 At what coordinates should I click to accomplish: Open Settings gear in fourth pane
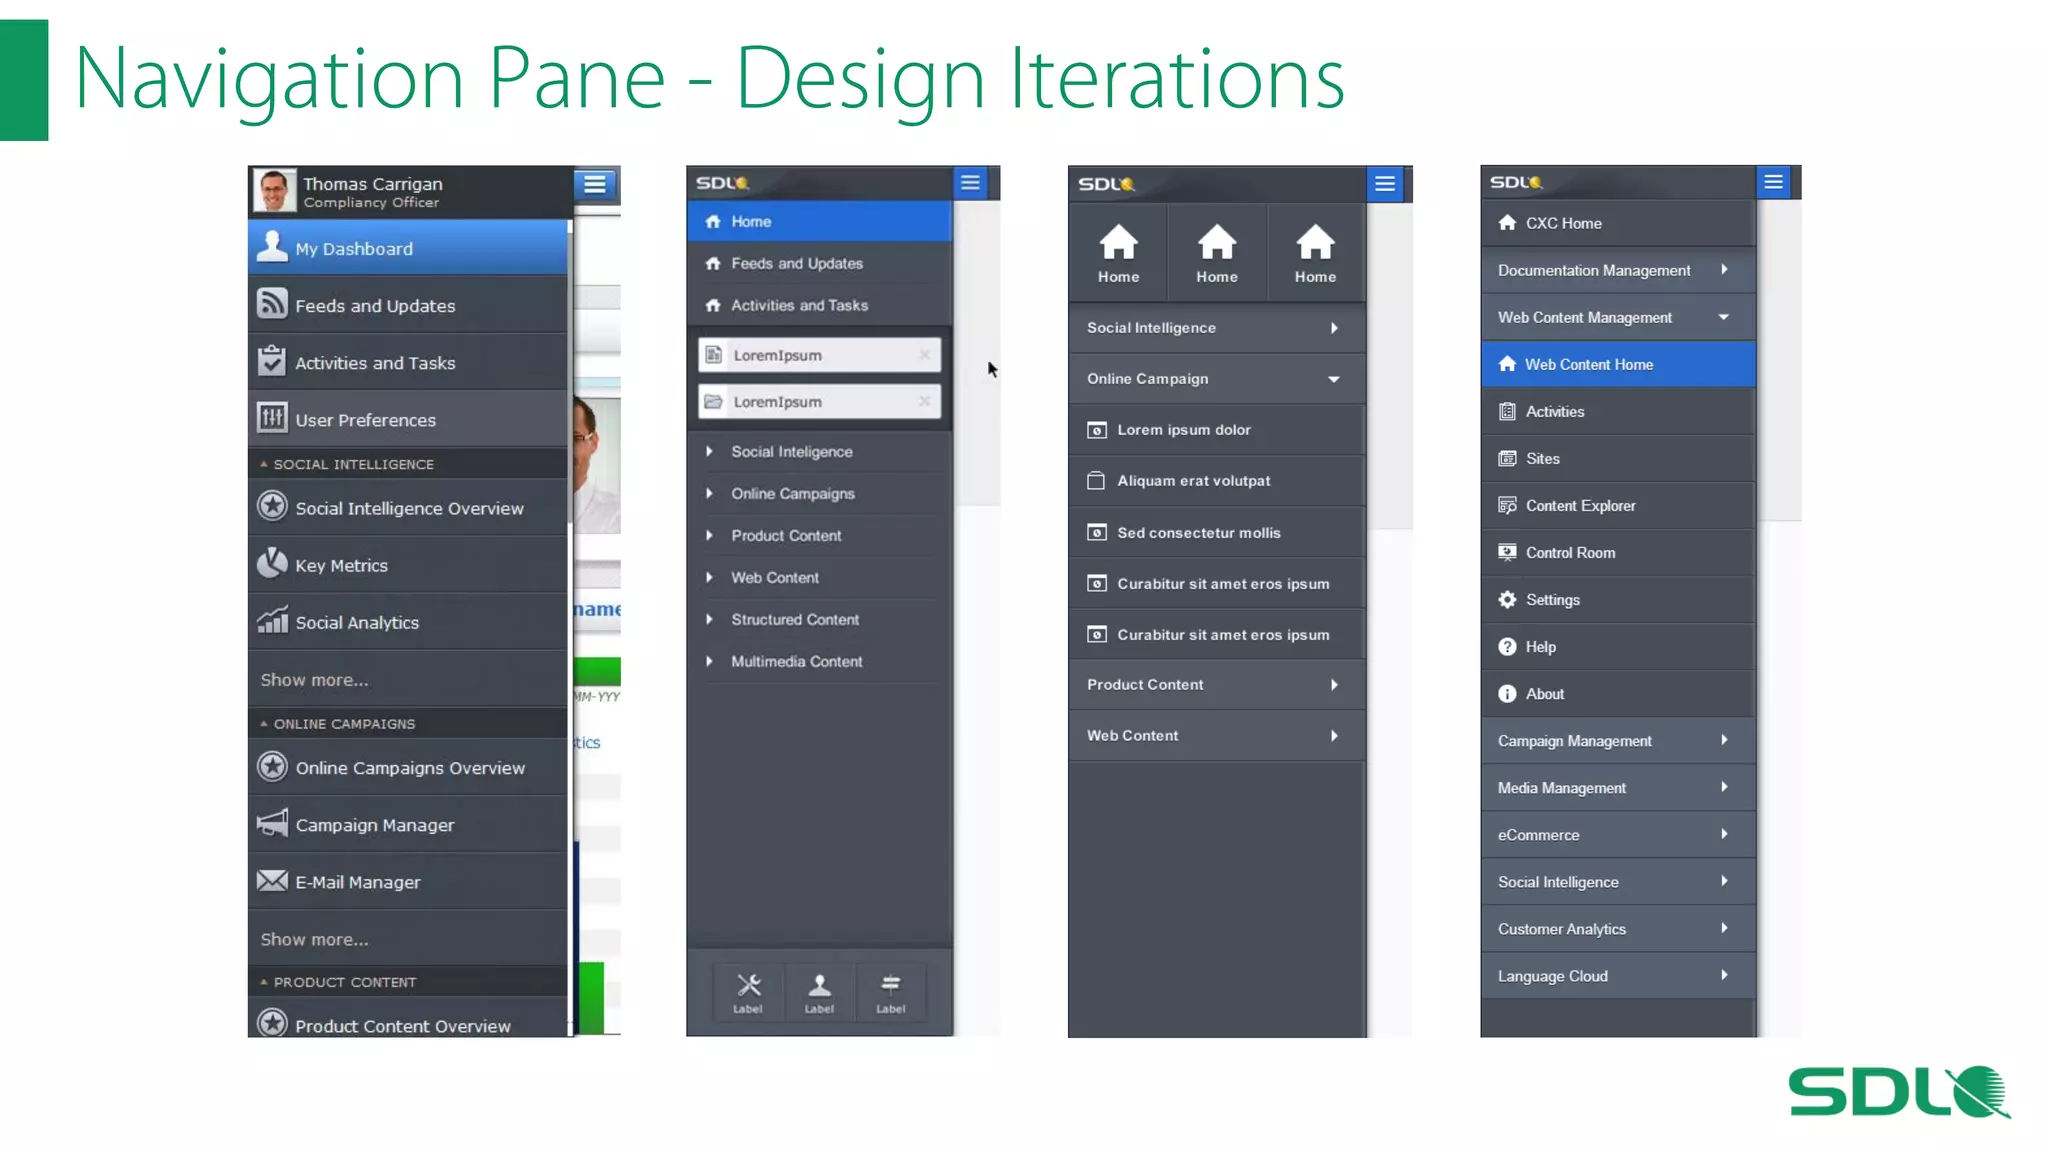1507,599
